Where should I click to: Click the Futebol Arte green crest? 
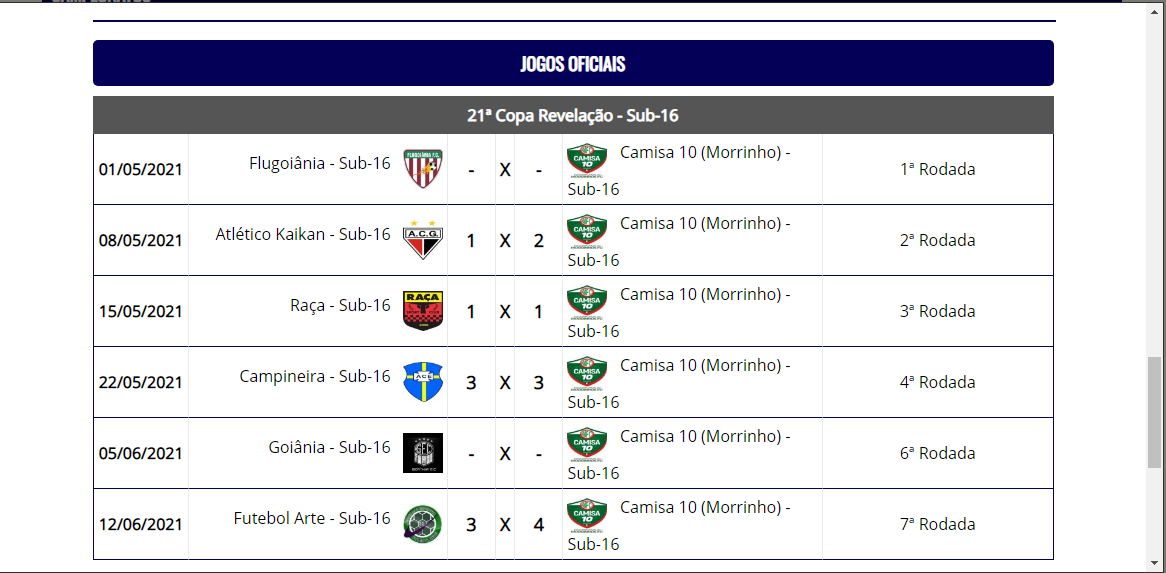click(422, 524)
